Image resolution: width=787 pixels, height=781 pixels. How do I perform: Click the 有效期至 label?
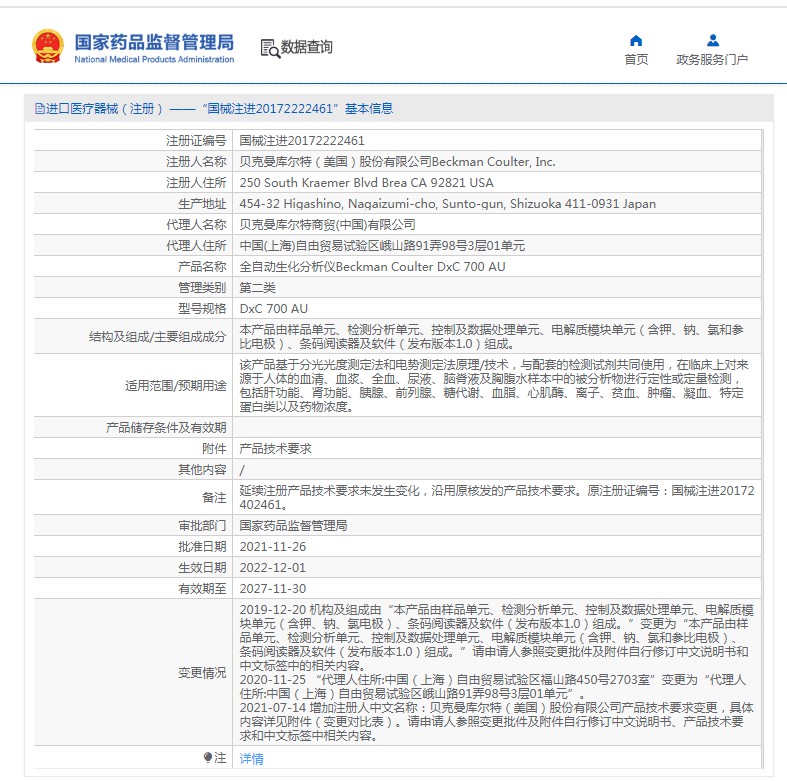[202, 589]
